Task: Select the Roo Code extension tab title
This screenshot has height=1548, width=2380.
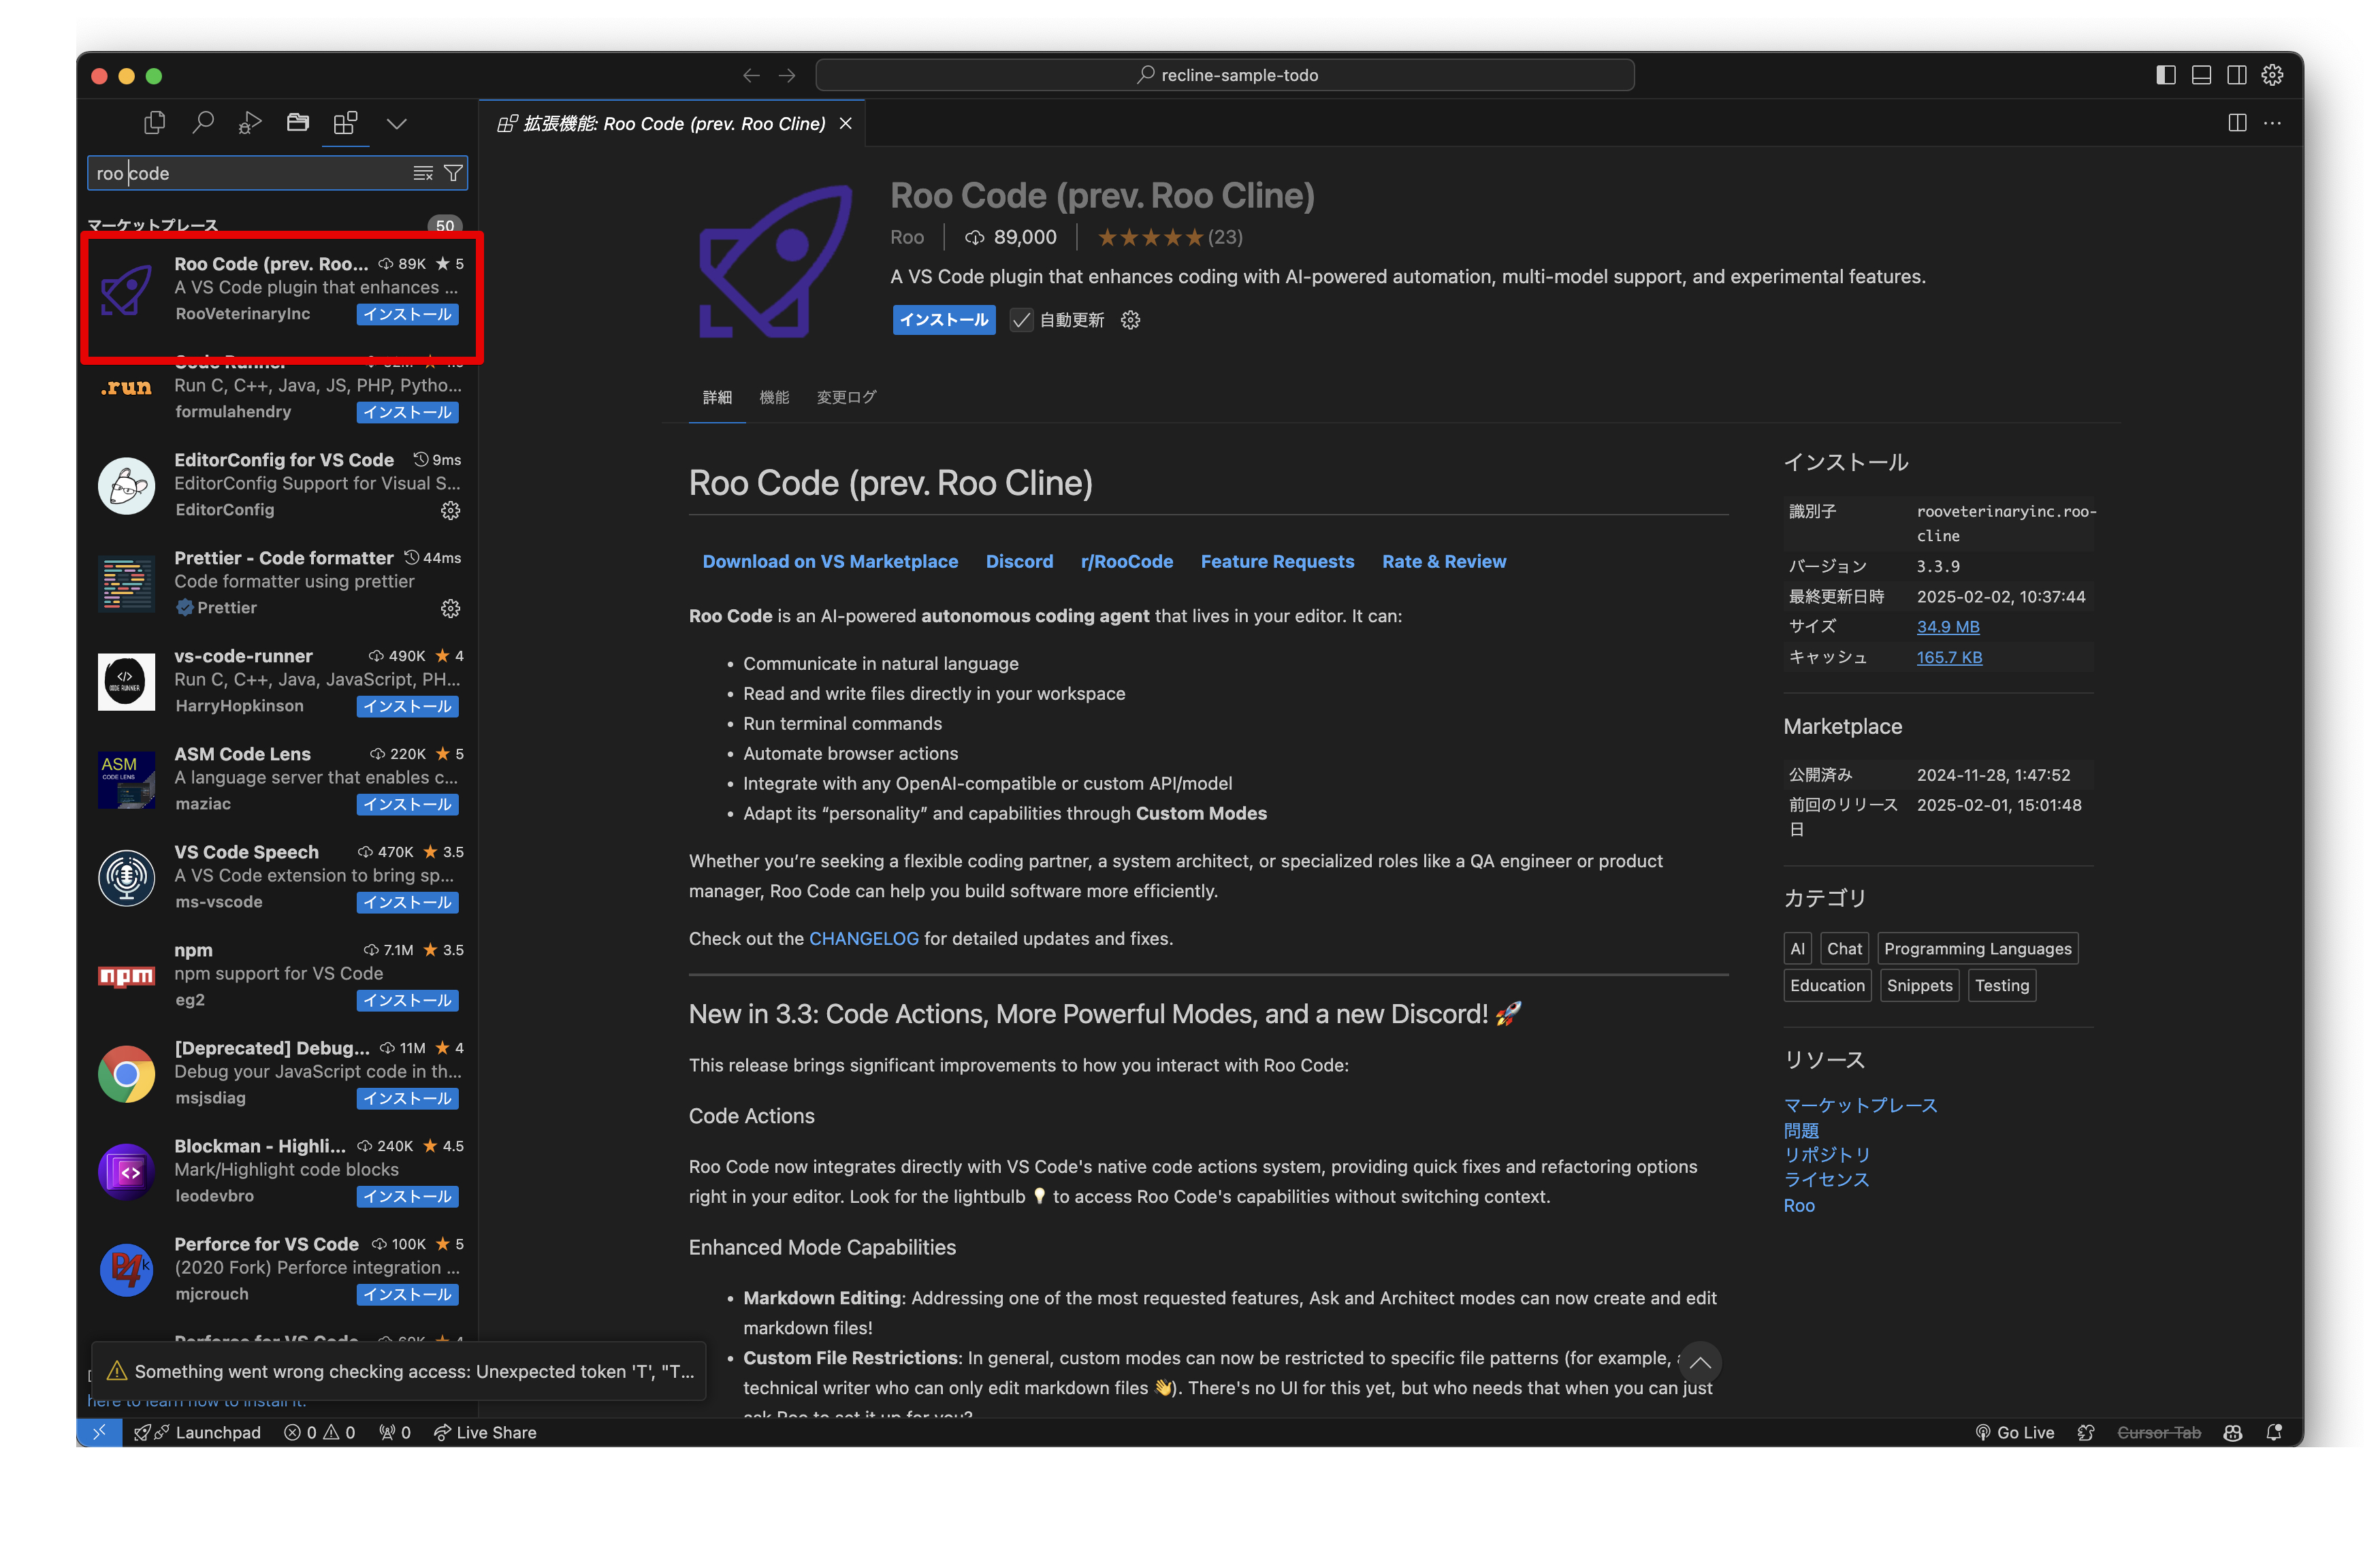Action: pyautogui.click(x=674, y=123)
